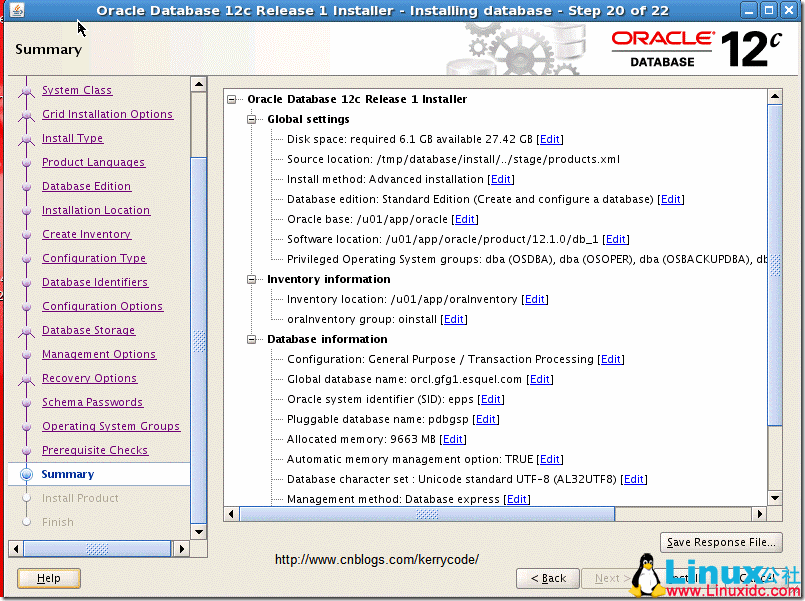
Task: Collapse the Global settings section
Action: coord(249,119)
